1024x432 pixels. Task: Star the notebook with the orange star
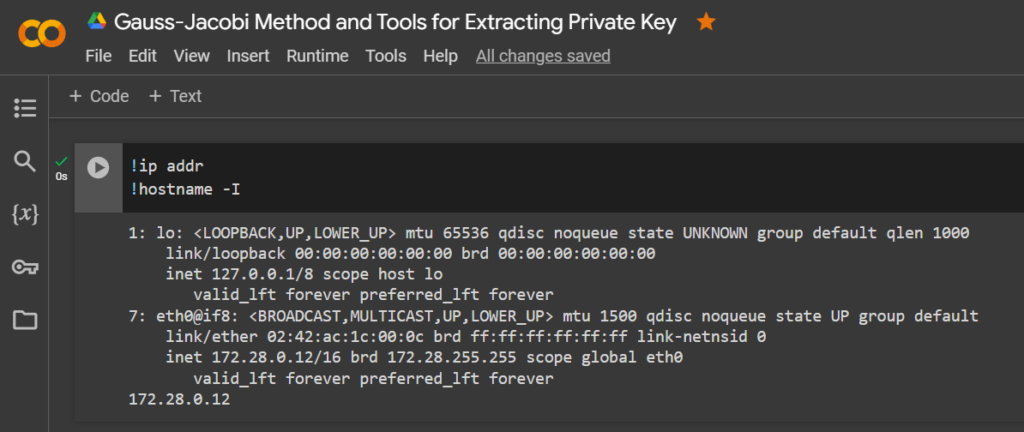[705, 23]
